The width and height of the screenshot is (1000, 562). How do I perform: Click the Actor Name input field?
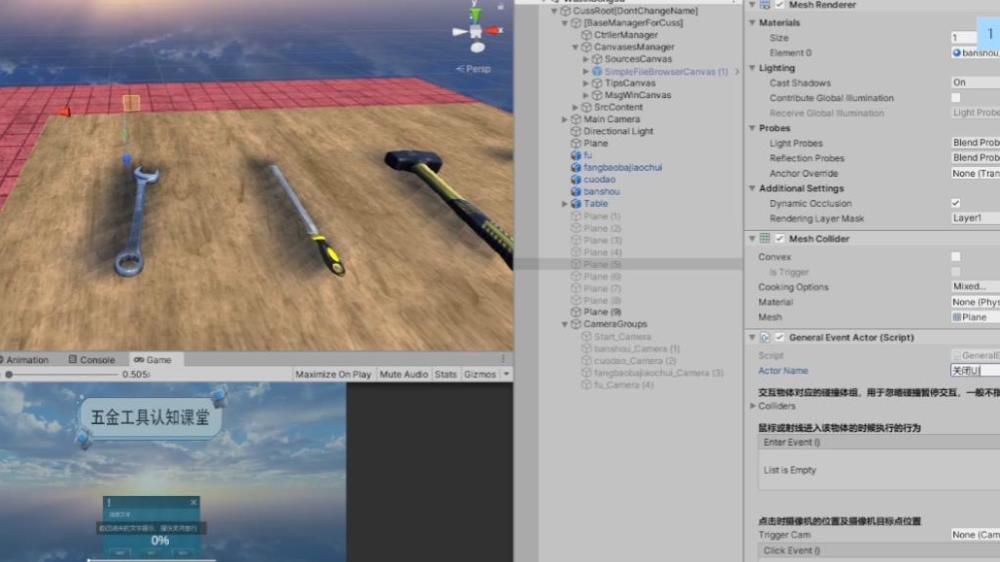[975, 371]
